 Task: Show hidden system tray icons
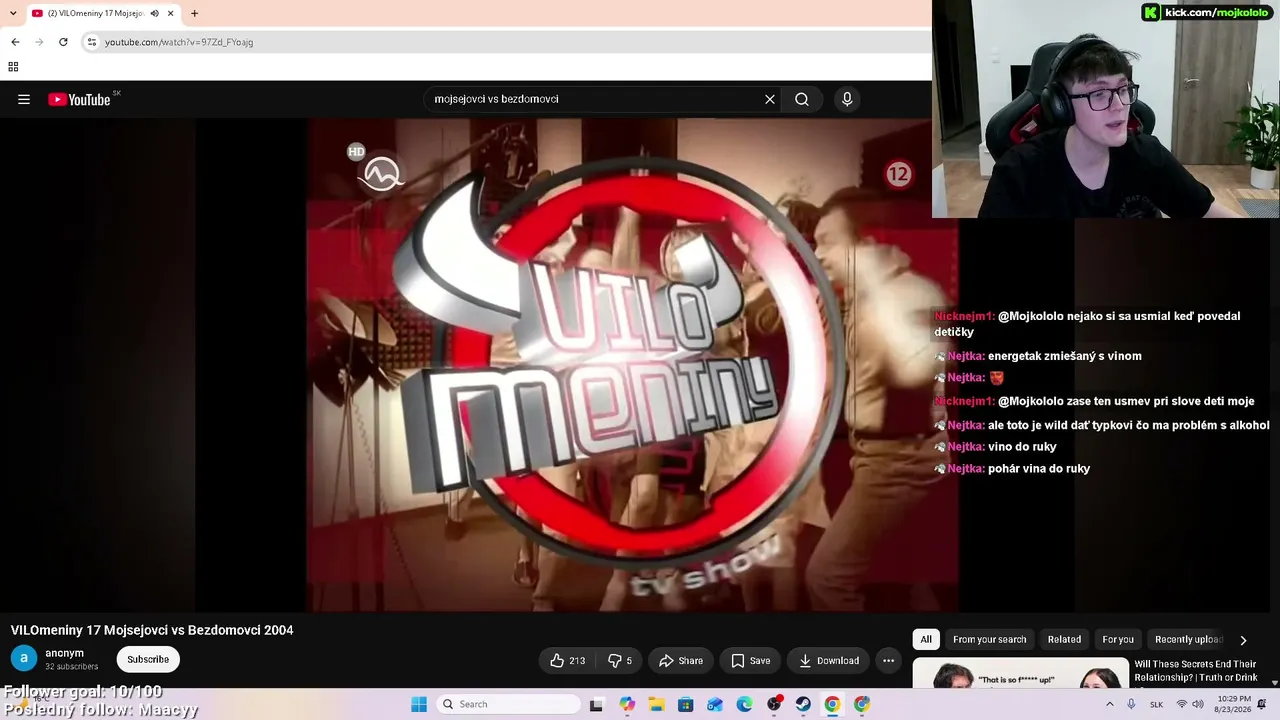(1109, 704)
